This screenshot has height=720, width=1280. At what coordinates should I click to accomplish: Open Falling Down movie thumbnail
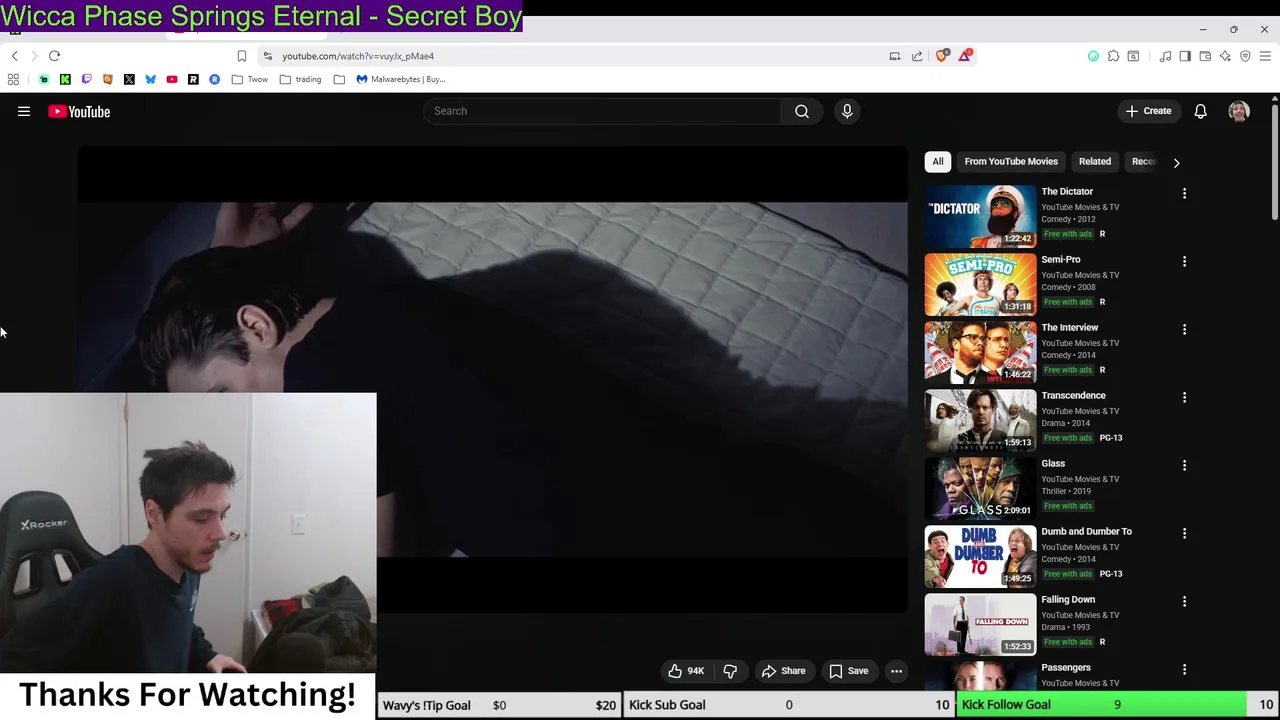980,624
